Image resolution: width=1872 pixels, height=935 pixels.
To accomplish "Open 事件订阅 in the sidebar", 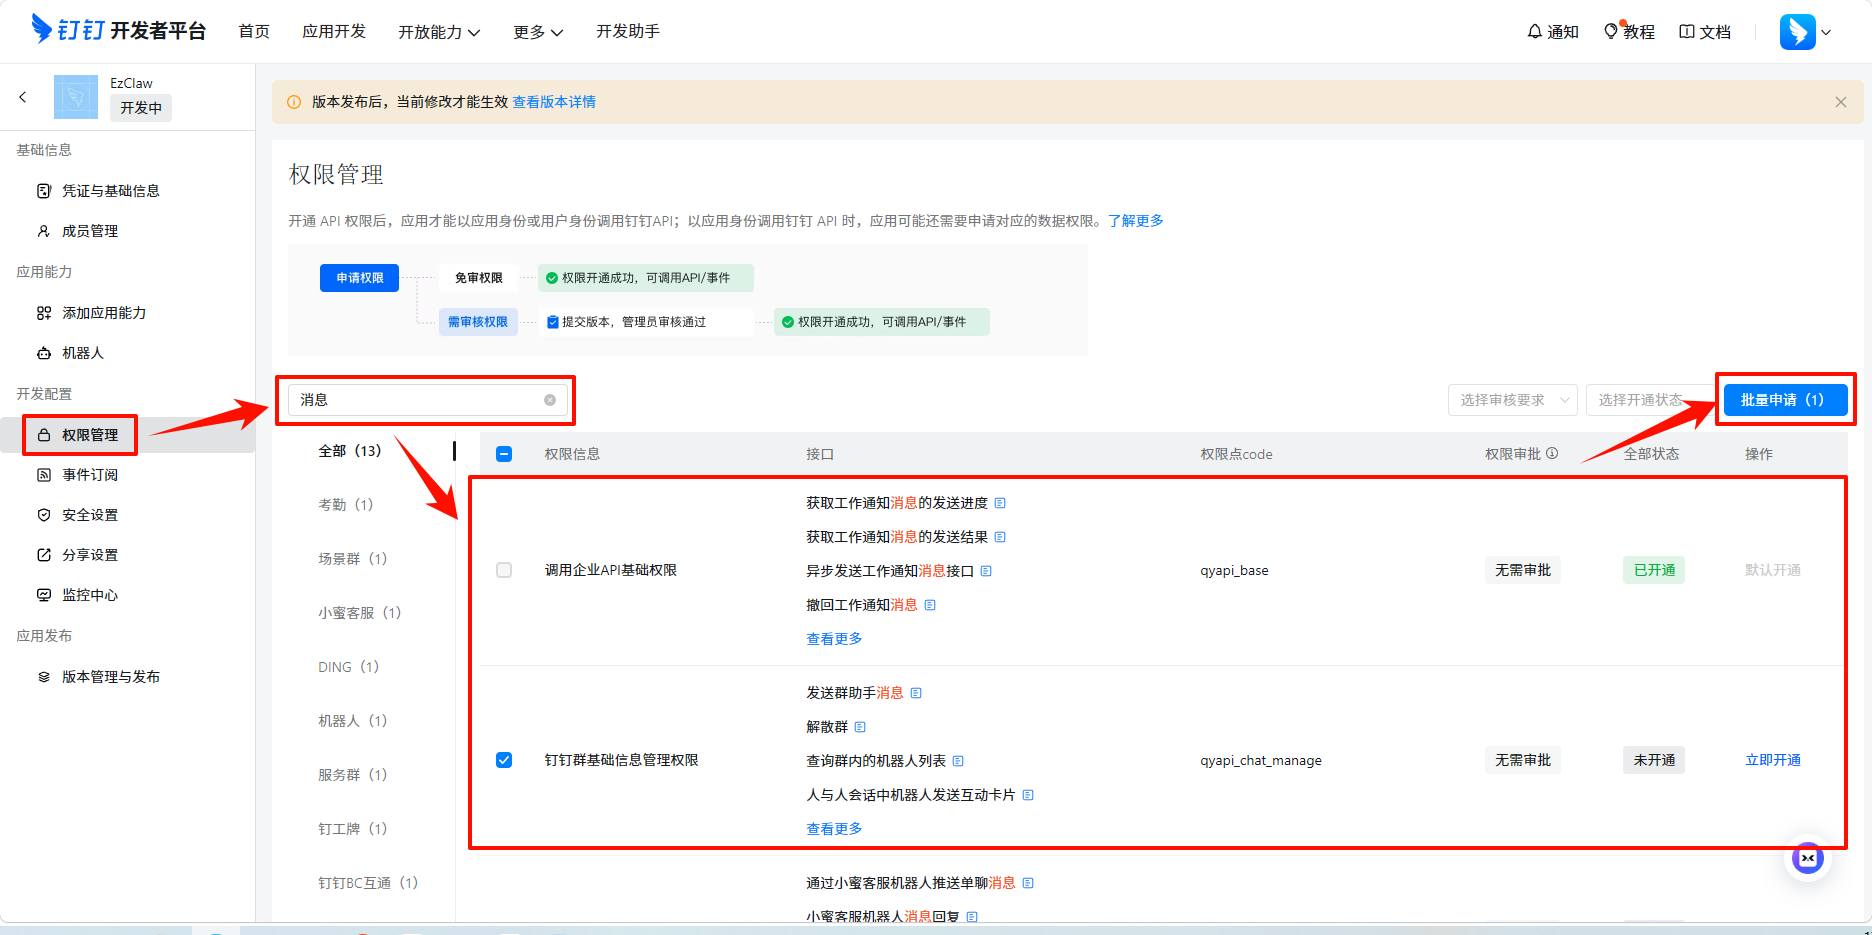I will point(90,475).
